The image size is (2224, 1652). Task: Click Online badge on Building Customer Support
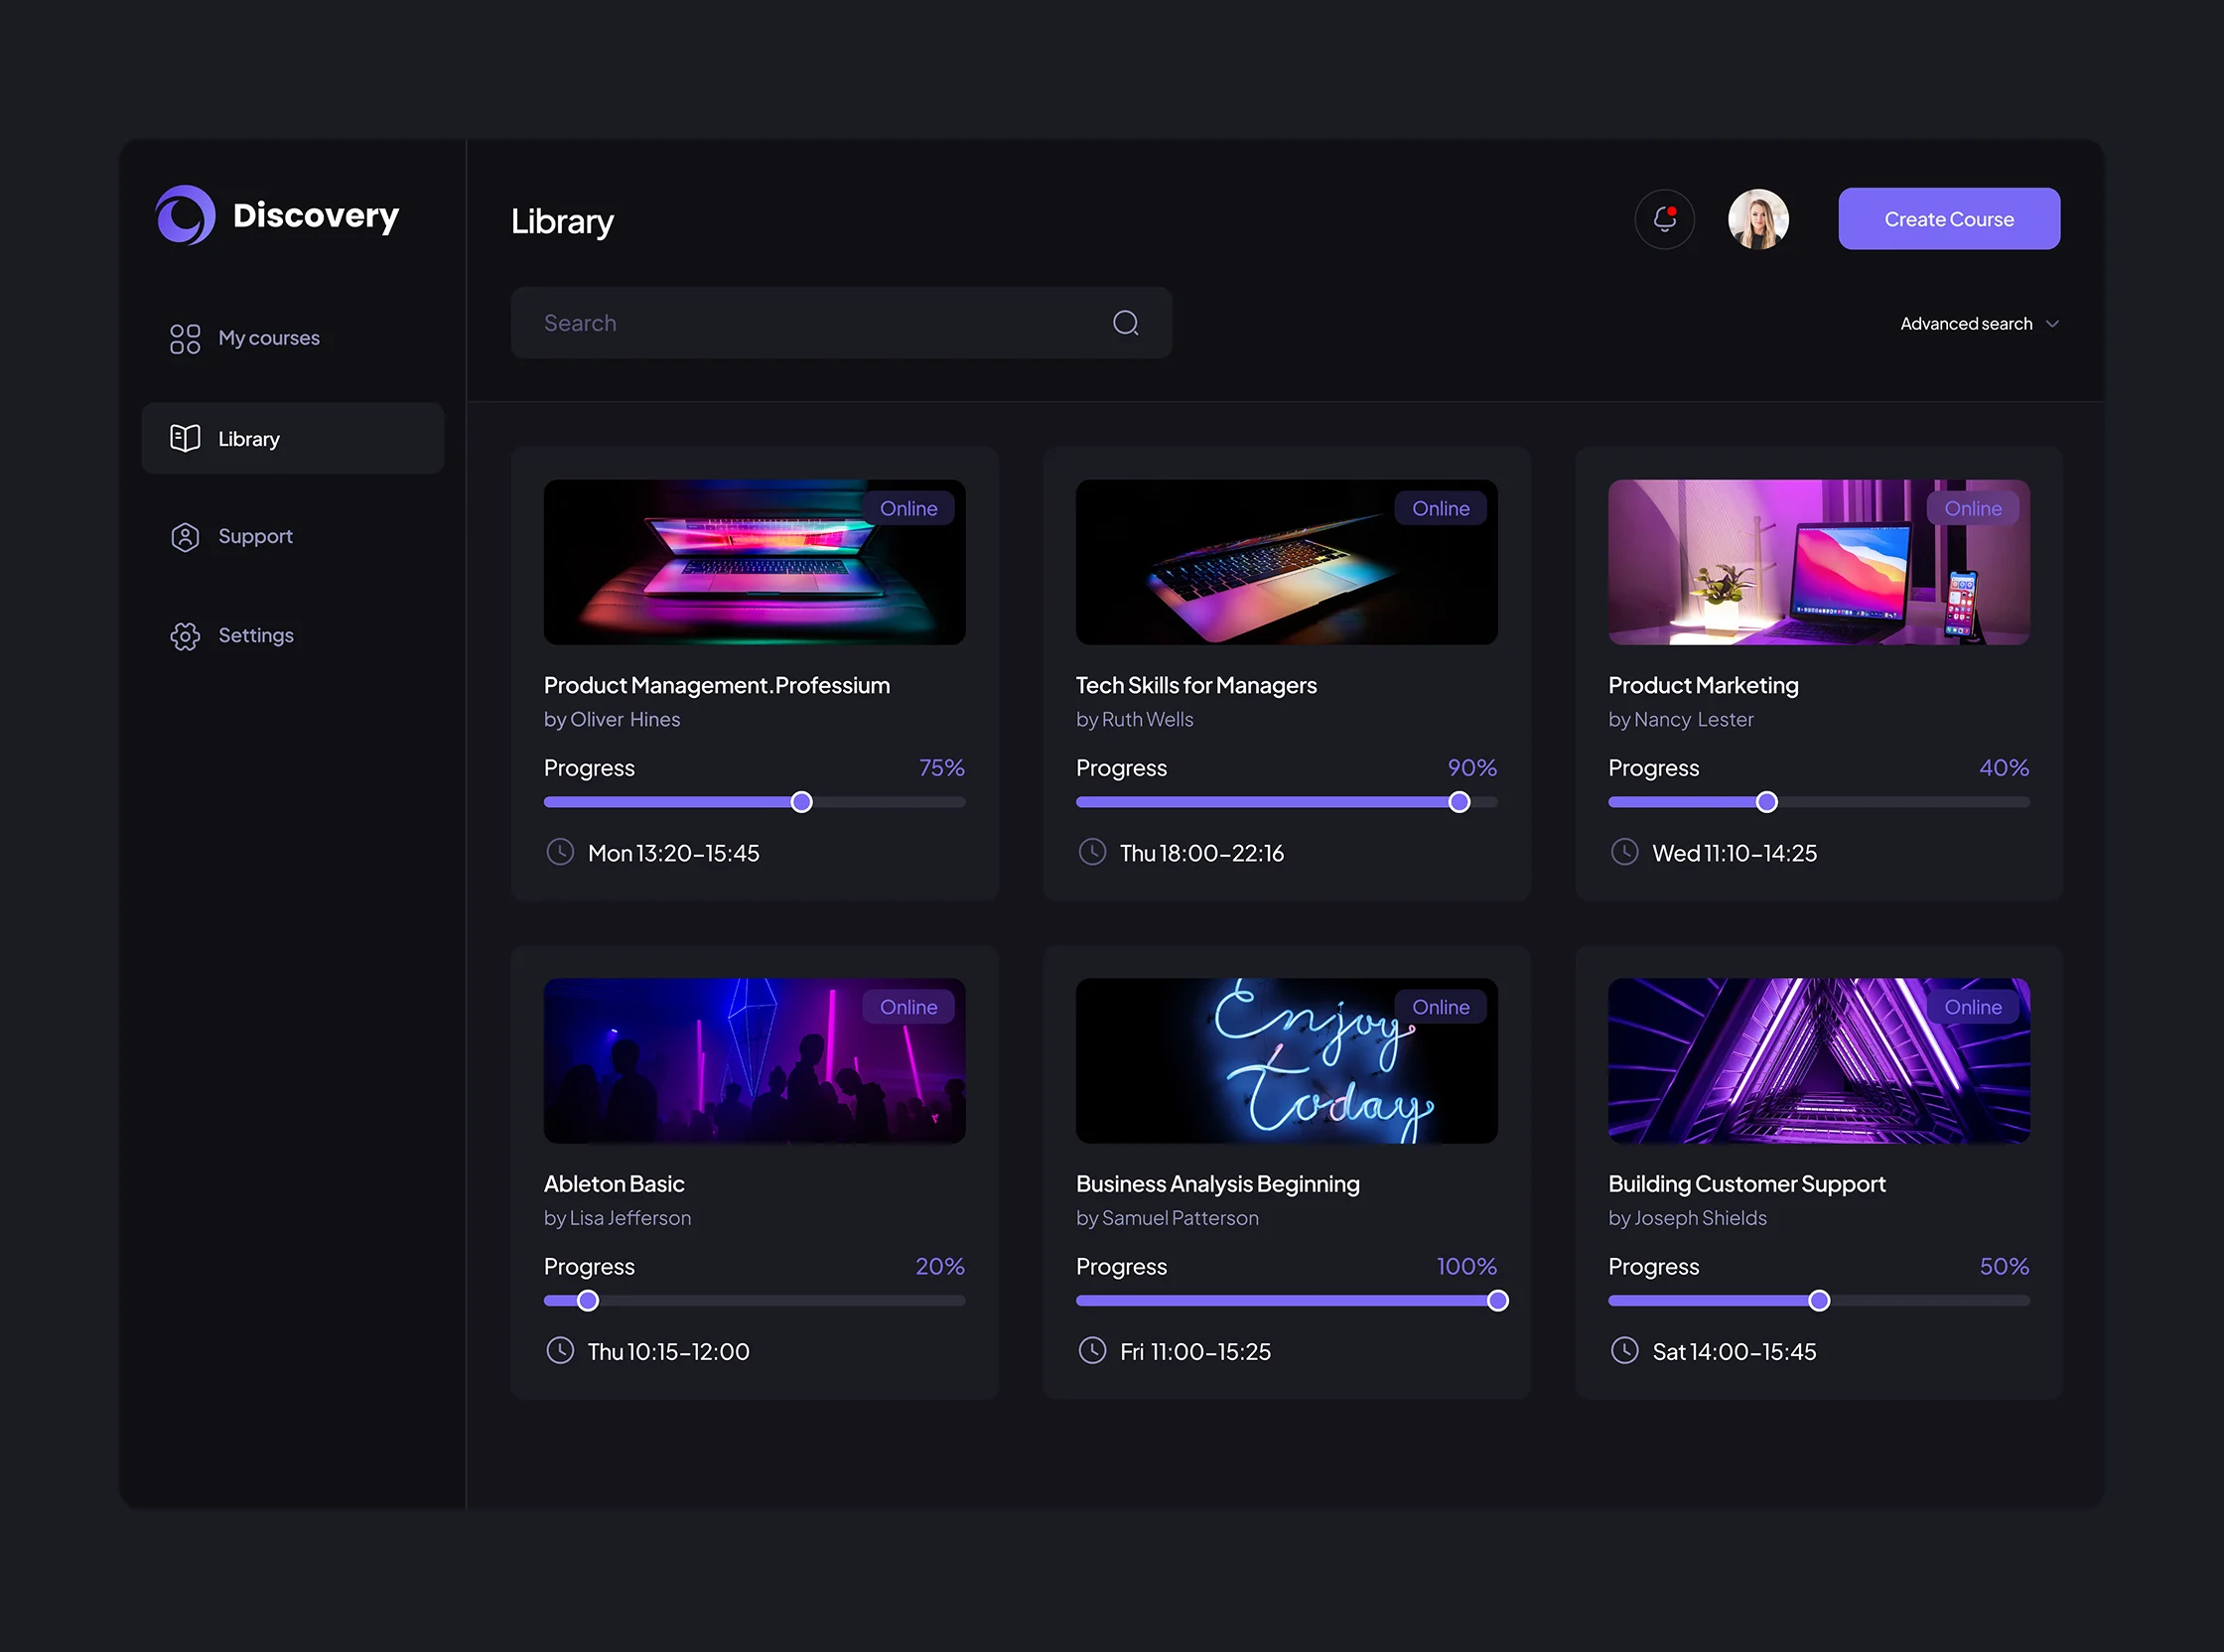pyautogui.click(x=1973, y=1007)
